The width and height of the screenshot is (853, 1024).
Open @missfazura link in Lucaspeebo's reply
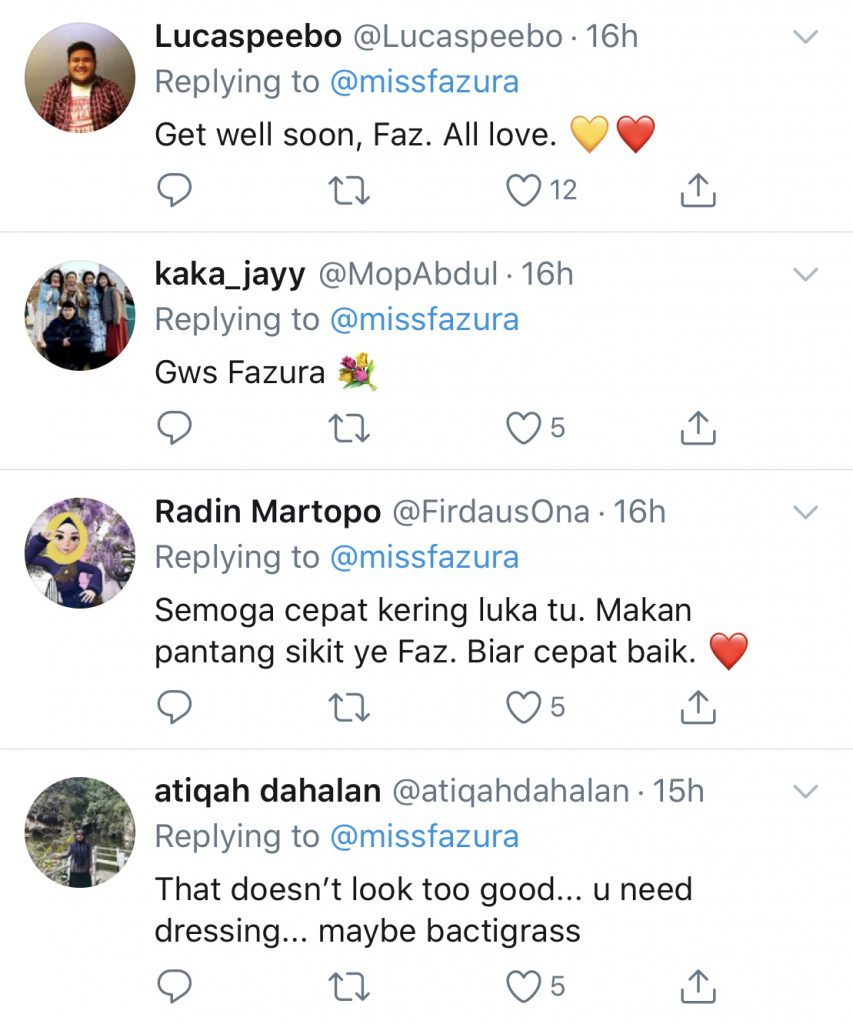(x=424, y=82)
